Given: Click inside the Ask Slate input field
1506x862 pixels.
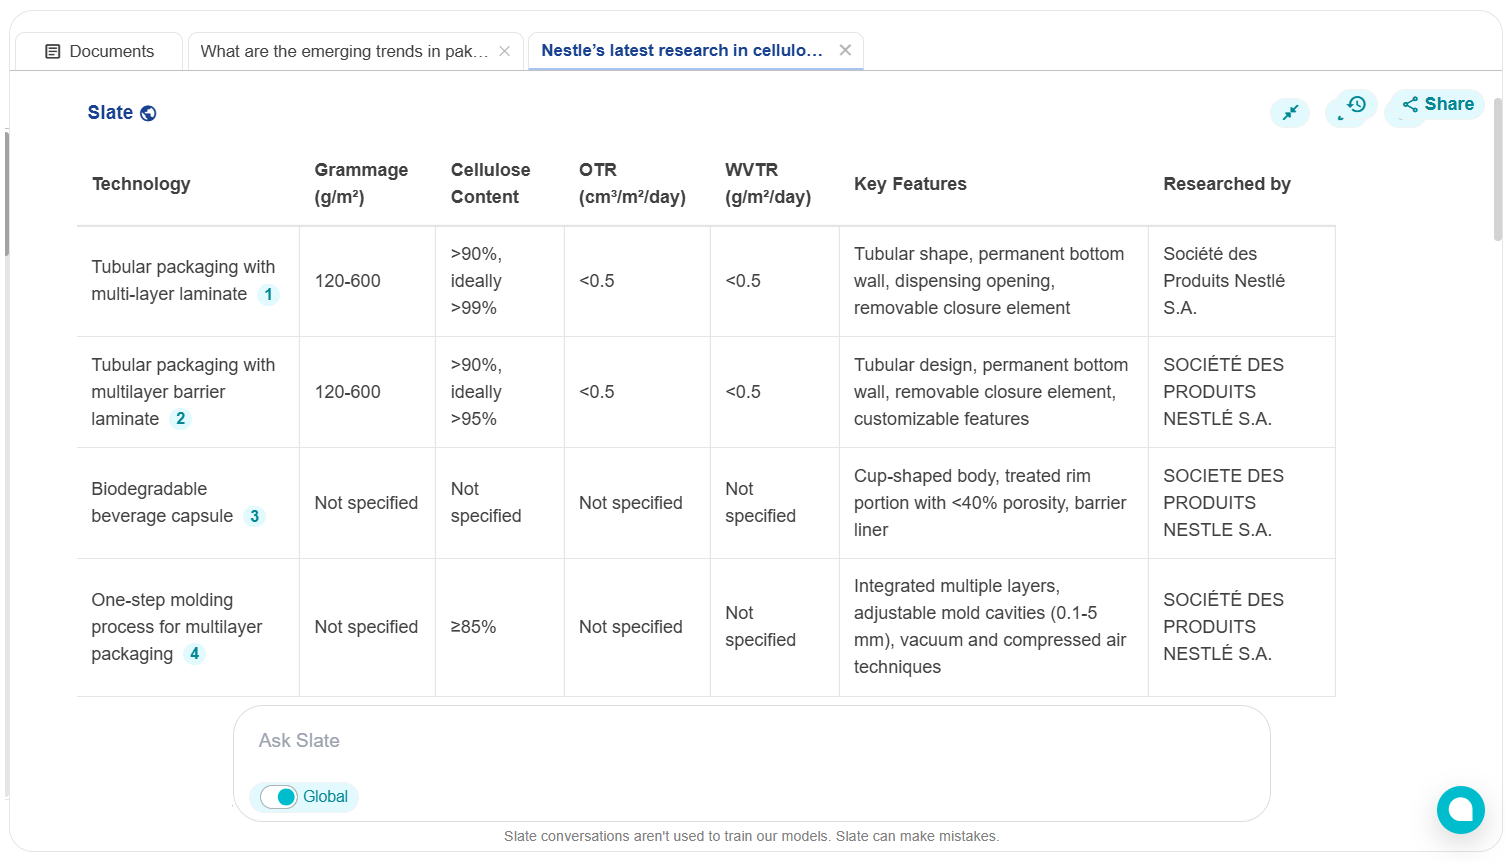Looking at the screenshot, I should pyautogui.click(x=750, y=741).
